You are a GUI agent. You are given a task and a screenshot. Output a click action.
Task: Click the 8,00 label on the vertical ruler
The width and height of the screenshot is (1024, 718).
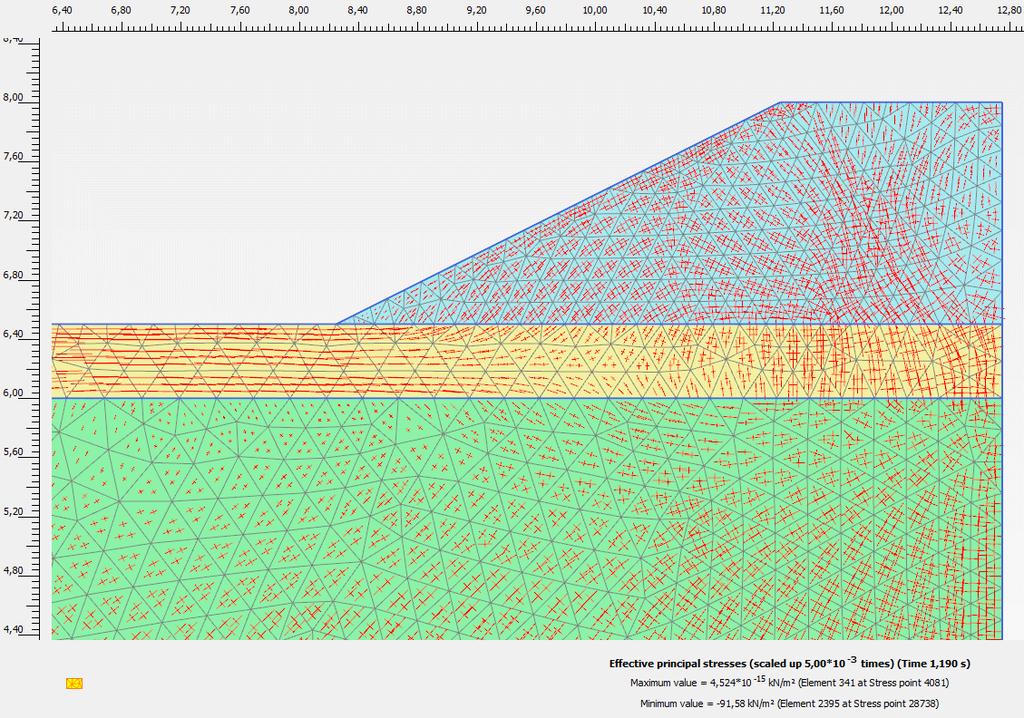click(13, 97)
